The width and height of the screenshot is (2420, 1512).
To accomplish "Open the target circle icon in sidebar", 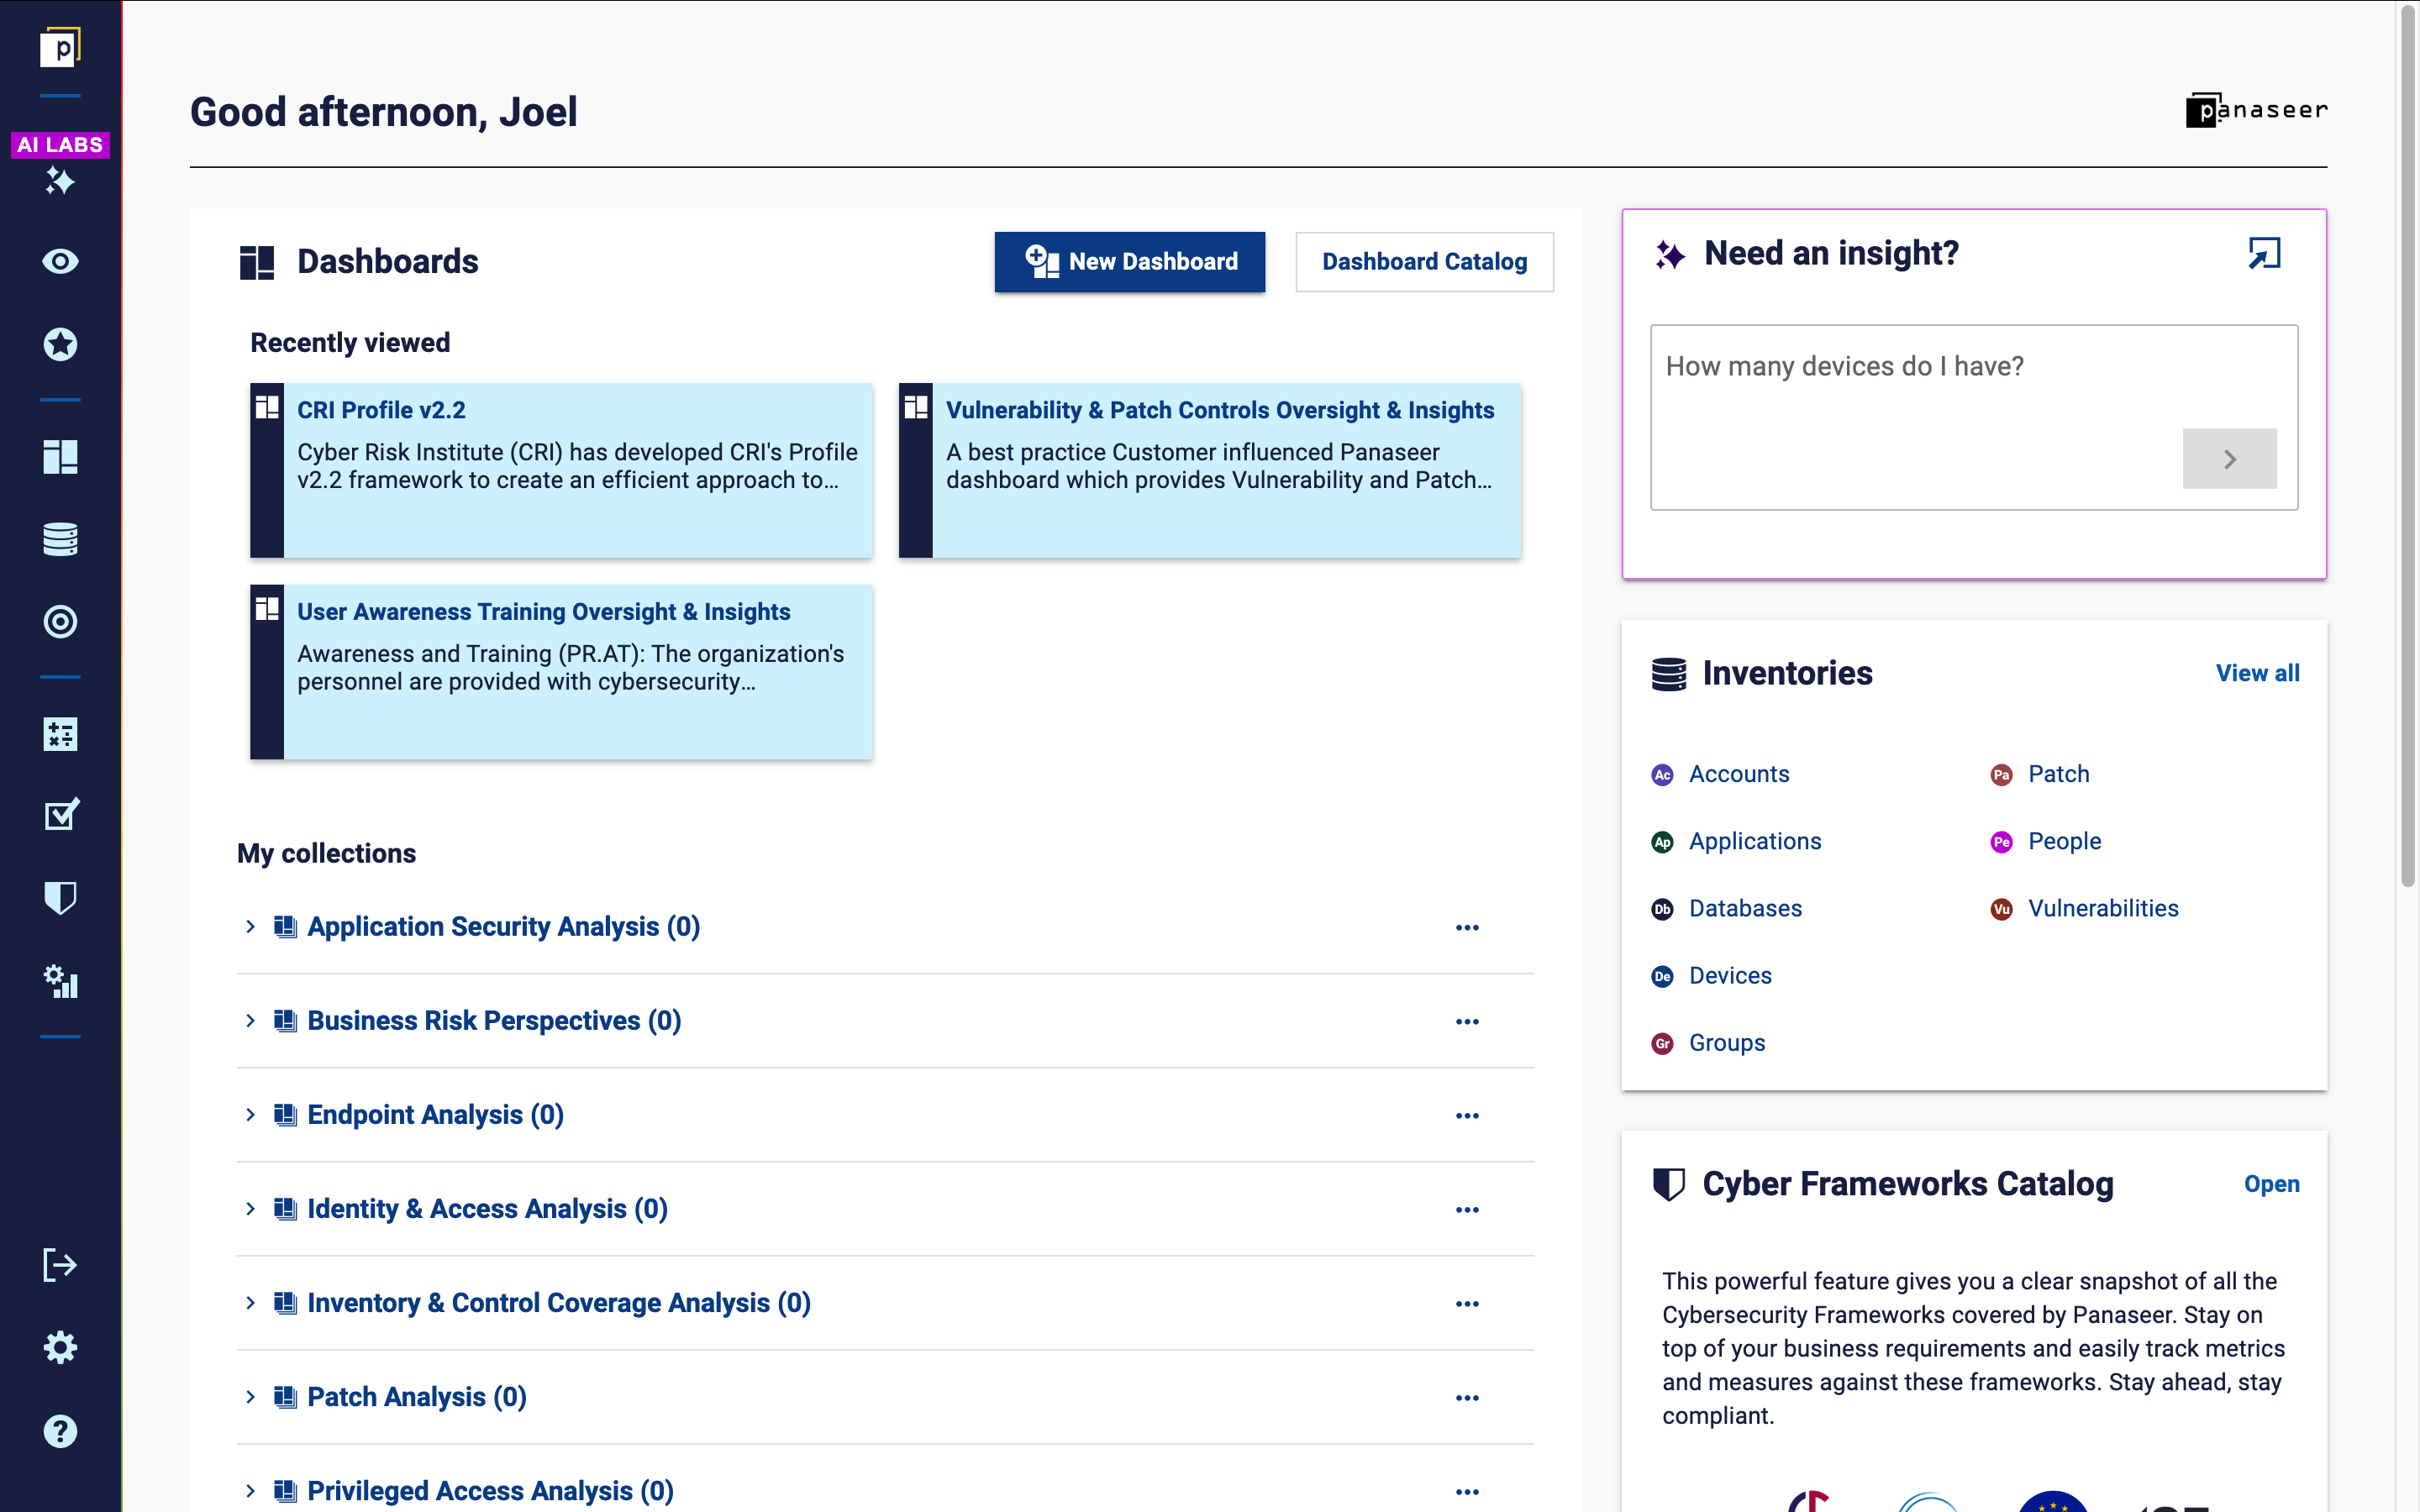I will [60, 622].
